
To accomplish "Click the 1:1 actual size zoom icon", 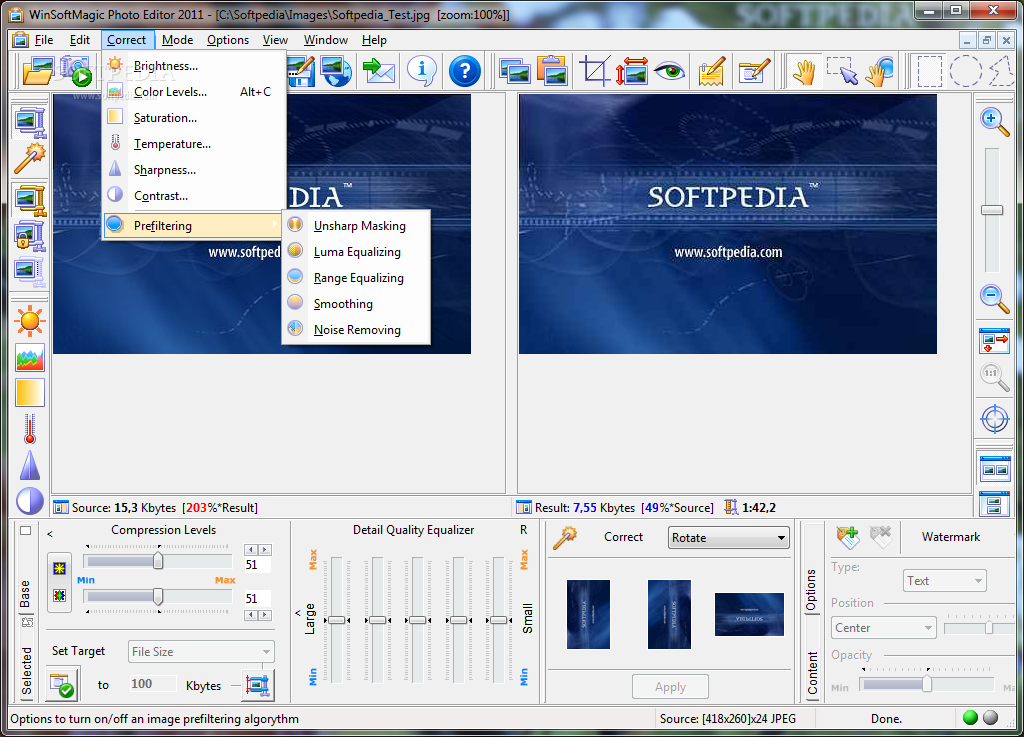I will [x=994, y=377].
